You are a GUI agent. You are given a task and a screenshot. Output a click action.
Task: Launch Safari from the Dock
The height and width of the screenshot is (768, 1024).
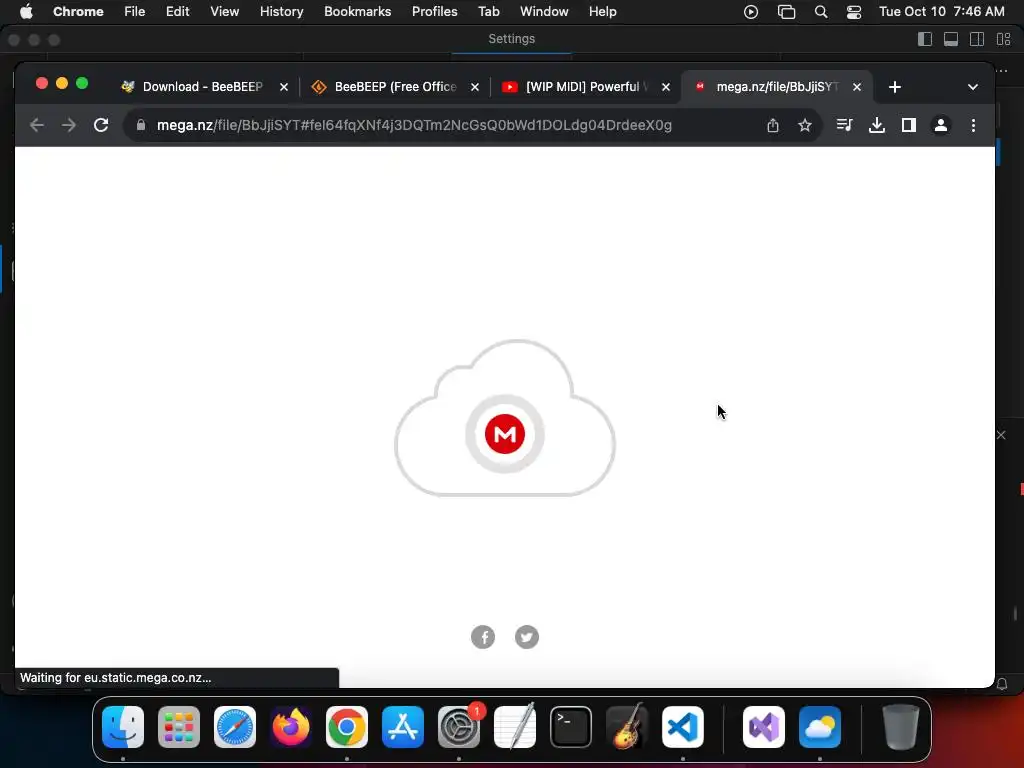click(235, 727)
